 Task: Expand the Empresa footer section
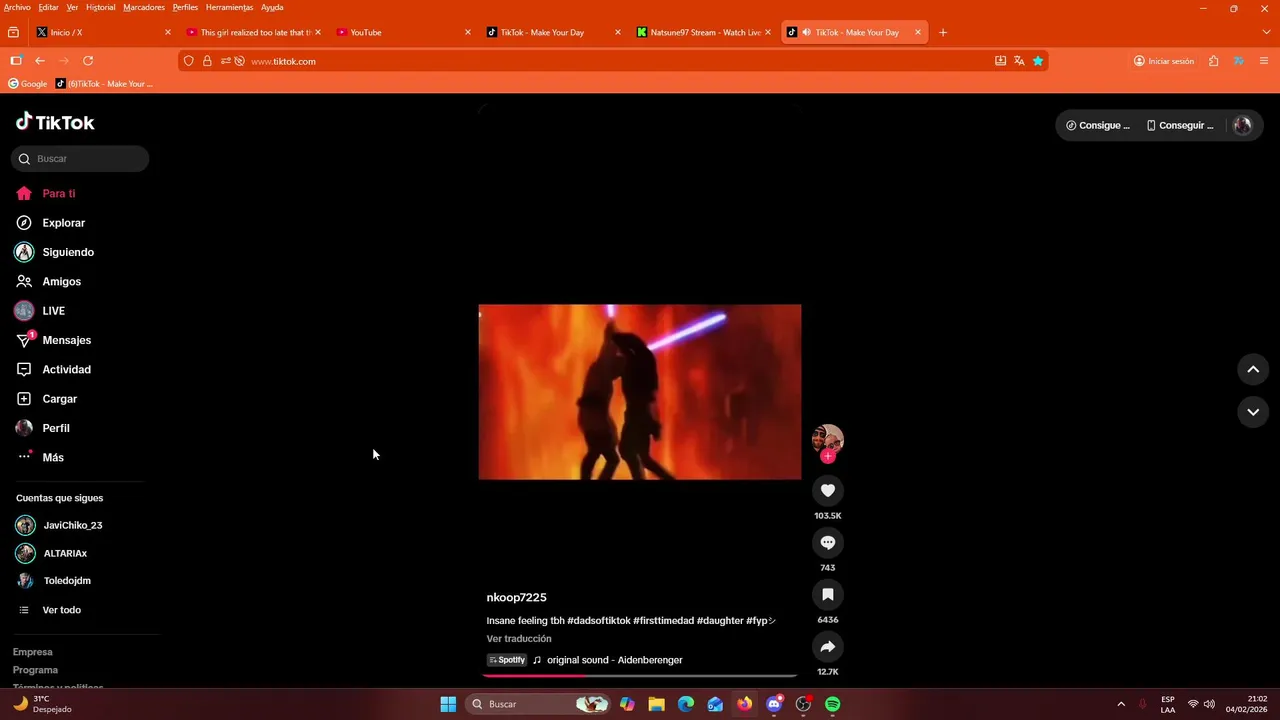pos(33,652)
